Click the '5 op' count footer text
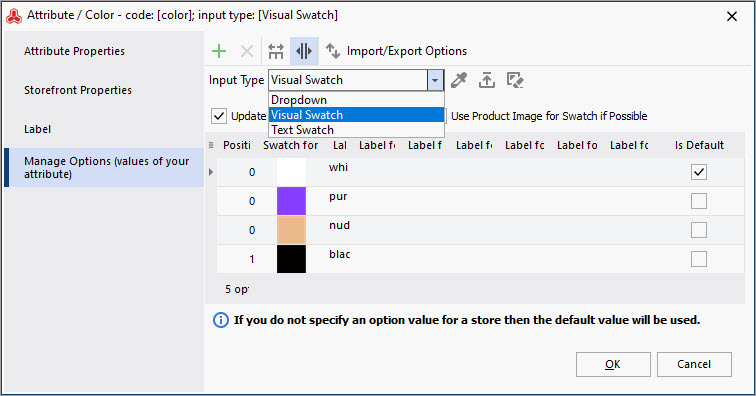The image size is (756, 396). (x=237, y=289)
